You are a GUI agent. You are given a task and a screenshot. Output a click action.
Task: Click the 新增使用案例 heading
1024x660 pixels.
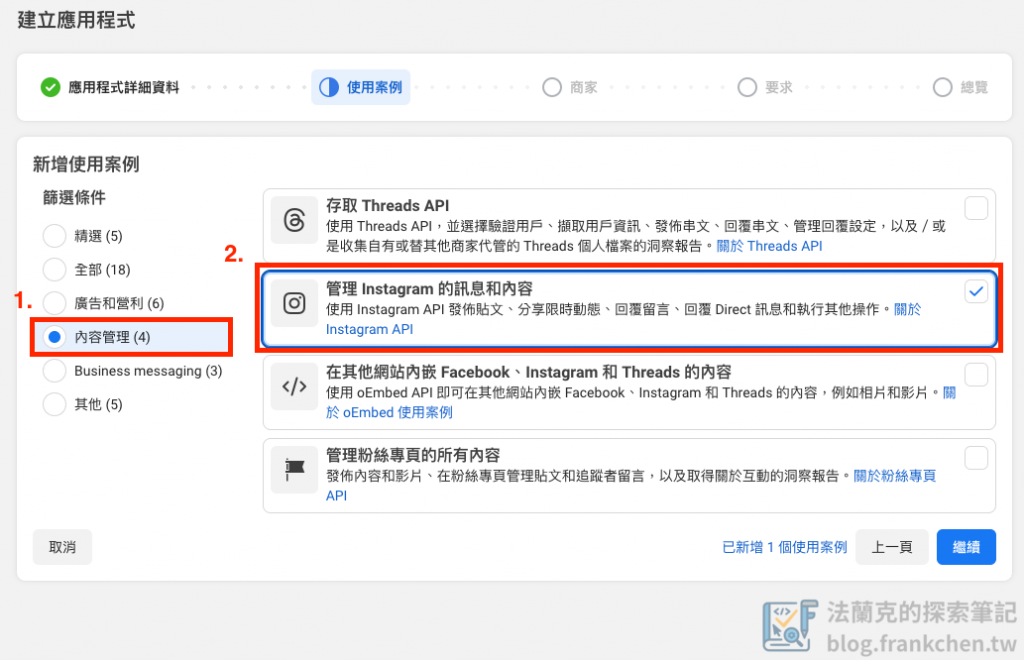coord(86,164)
